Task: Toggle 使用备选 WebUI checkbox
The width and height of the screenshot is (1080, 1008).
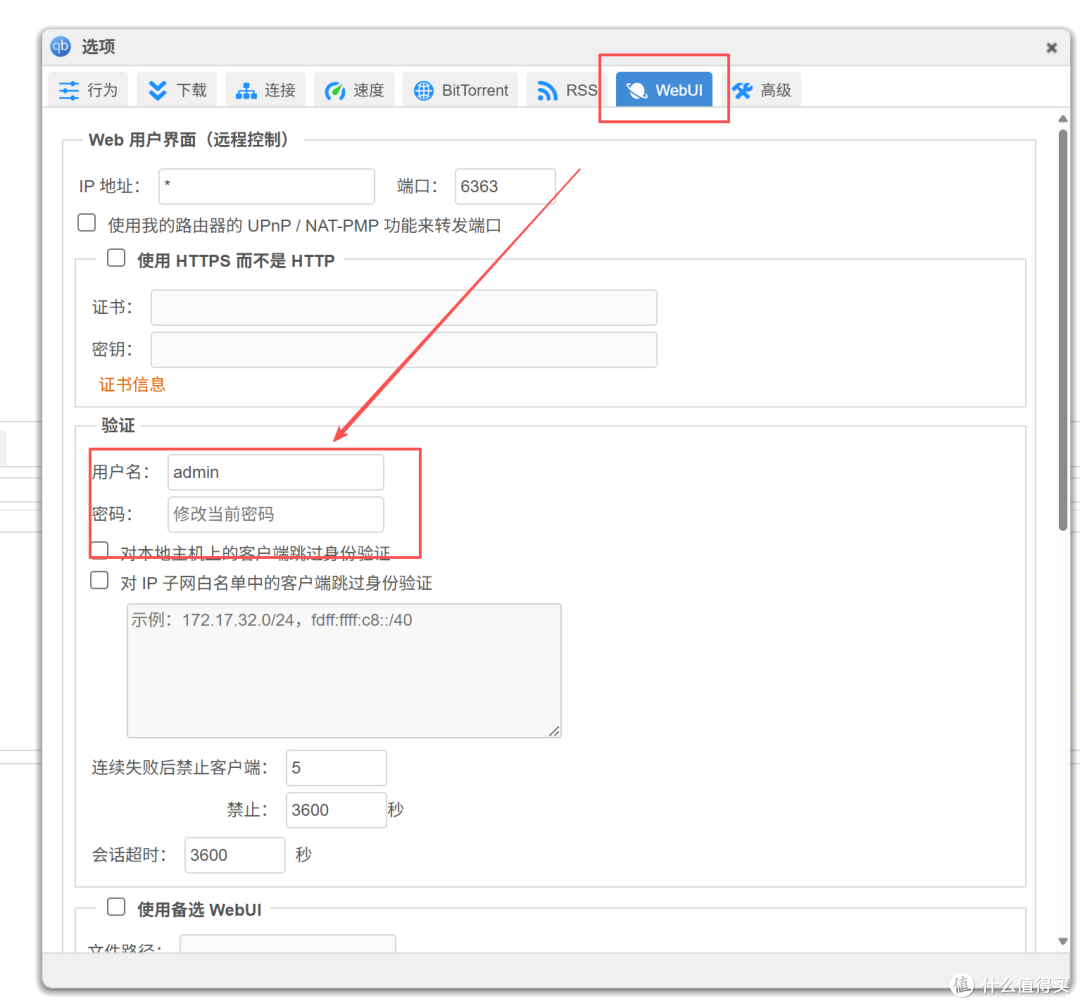Action: point(116,907)
